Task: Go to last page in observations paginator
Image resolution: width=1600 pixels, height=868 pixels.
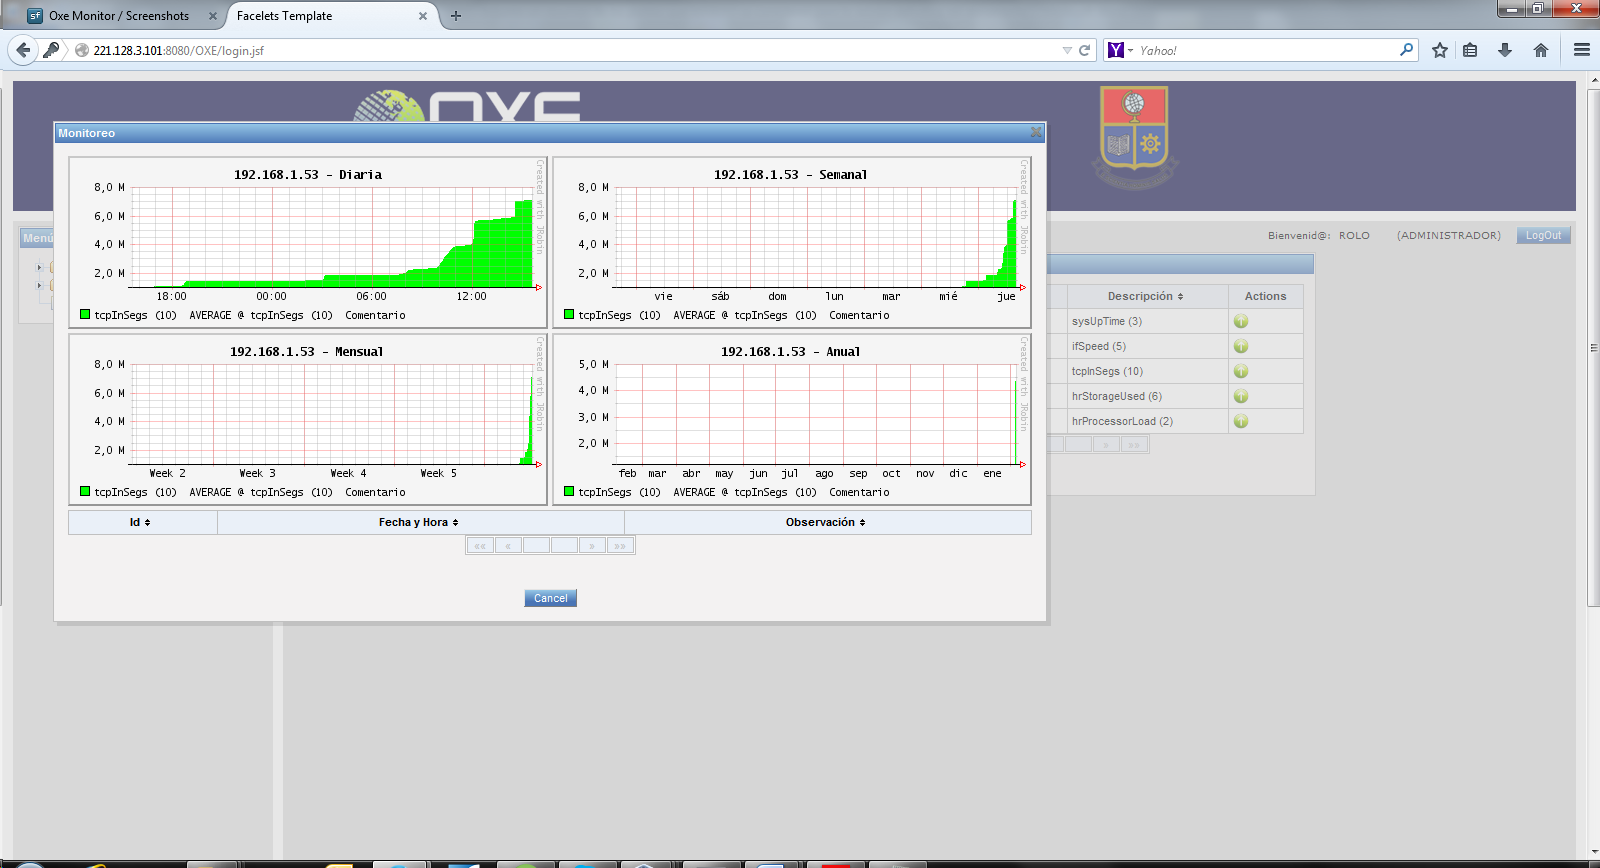Action: 620,546
